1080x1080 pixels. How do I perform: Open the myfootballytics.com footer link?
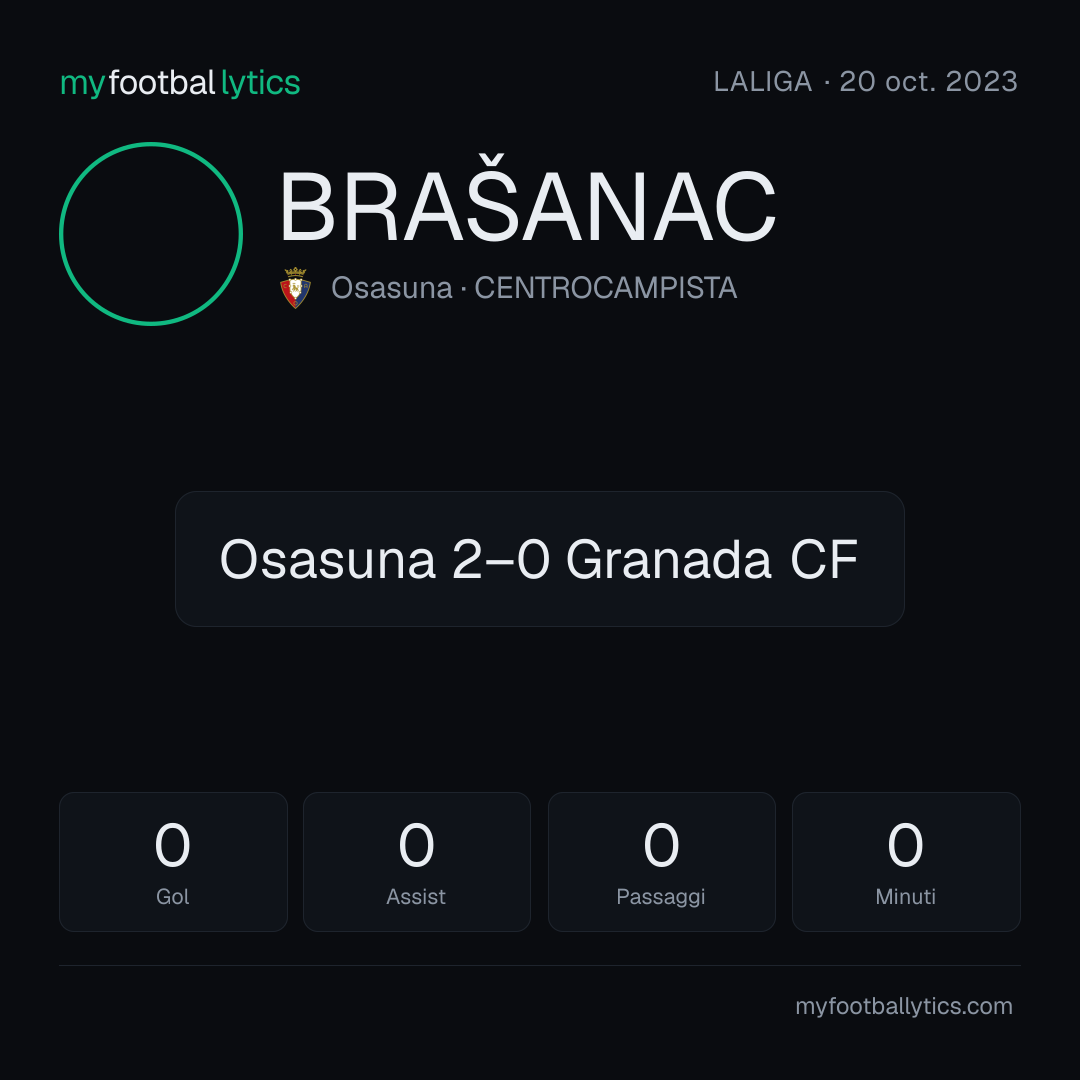pyautogui.click(x=904, y=1006)
